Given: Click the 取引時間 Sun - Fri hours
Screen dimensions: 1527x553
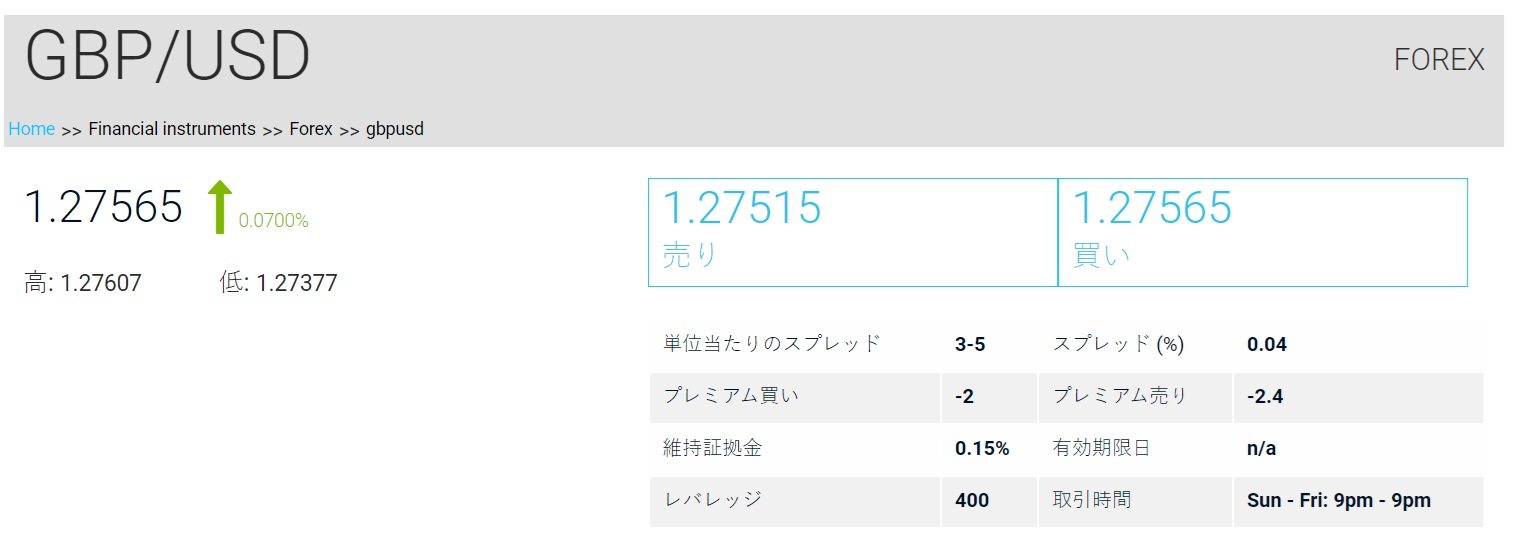Looking at the screenshot, I should click(1339, 501).
